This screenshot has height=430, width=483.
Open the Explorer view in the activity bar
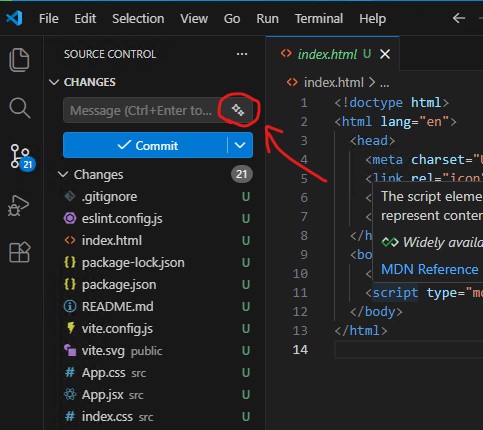(19, 60)
